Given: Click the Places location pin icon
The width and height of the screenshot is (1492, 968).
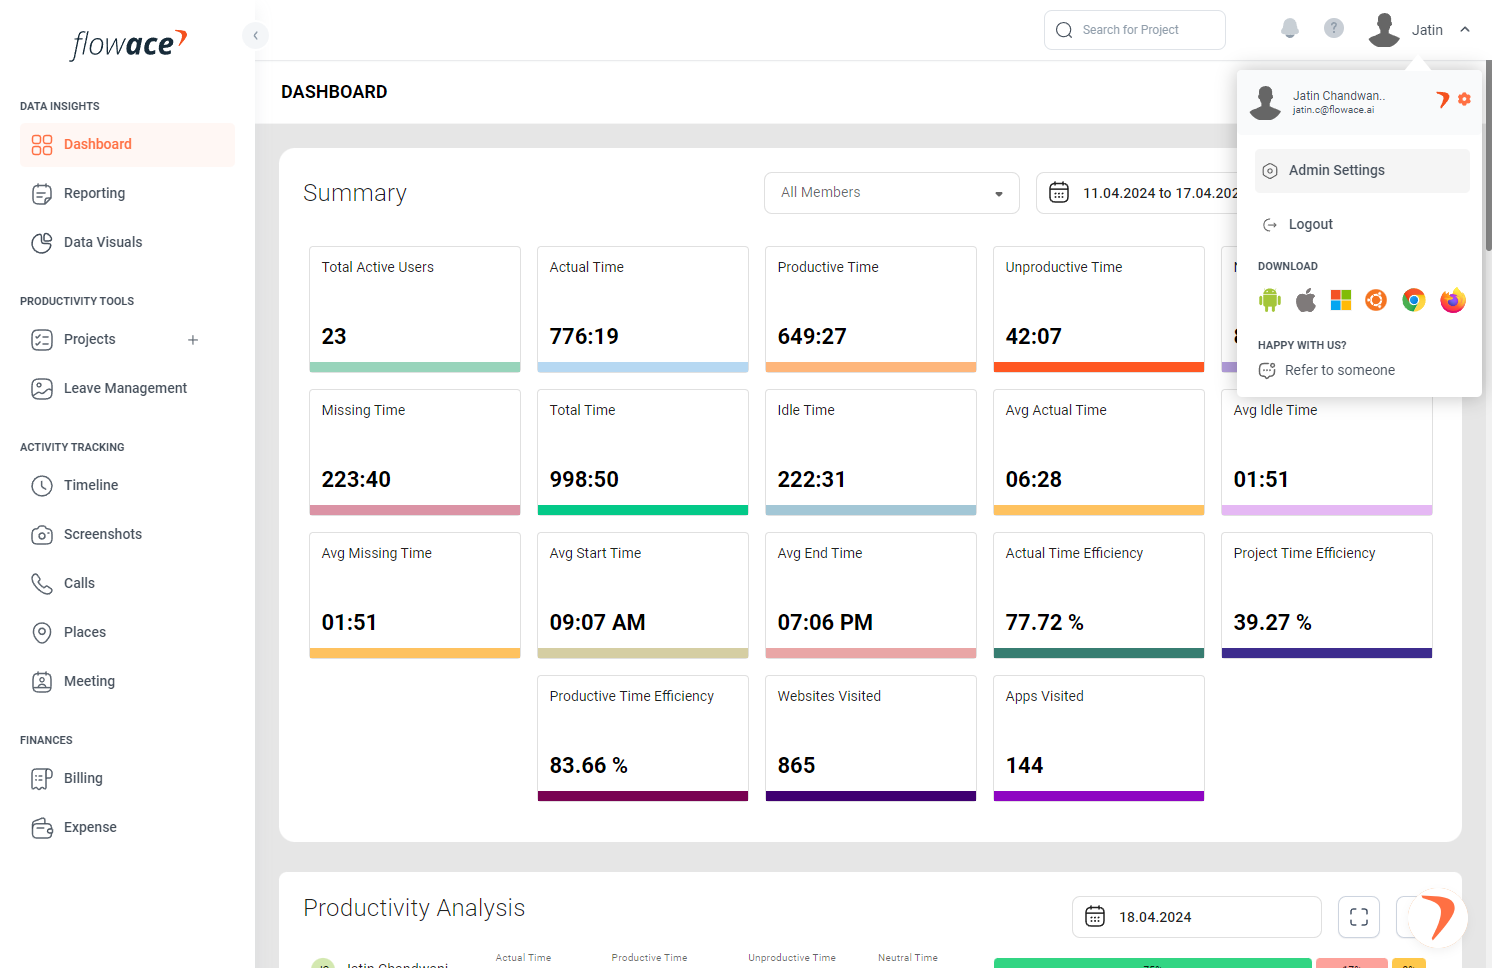Looking at the screenshot, I should (42, 633).
